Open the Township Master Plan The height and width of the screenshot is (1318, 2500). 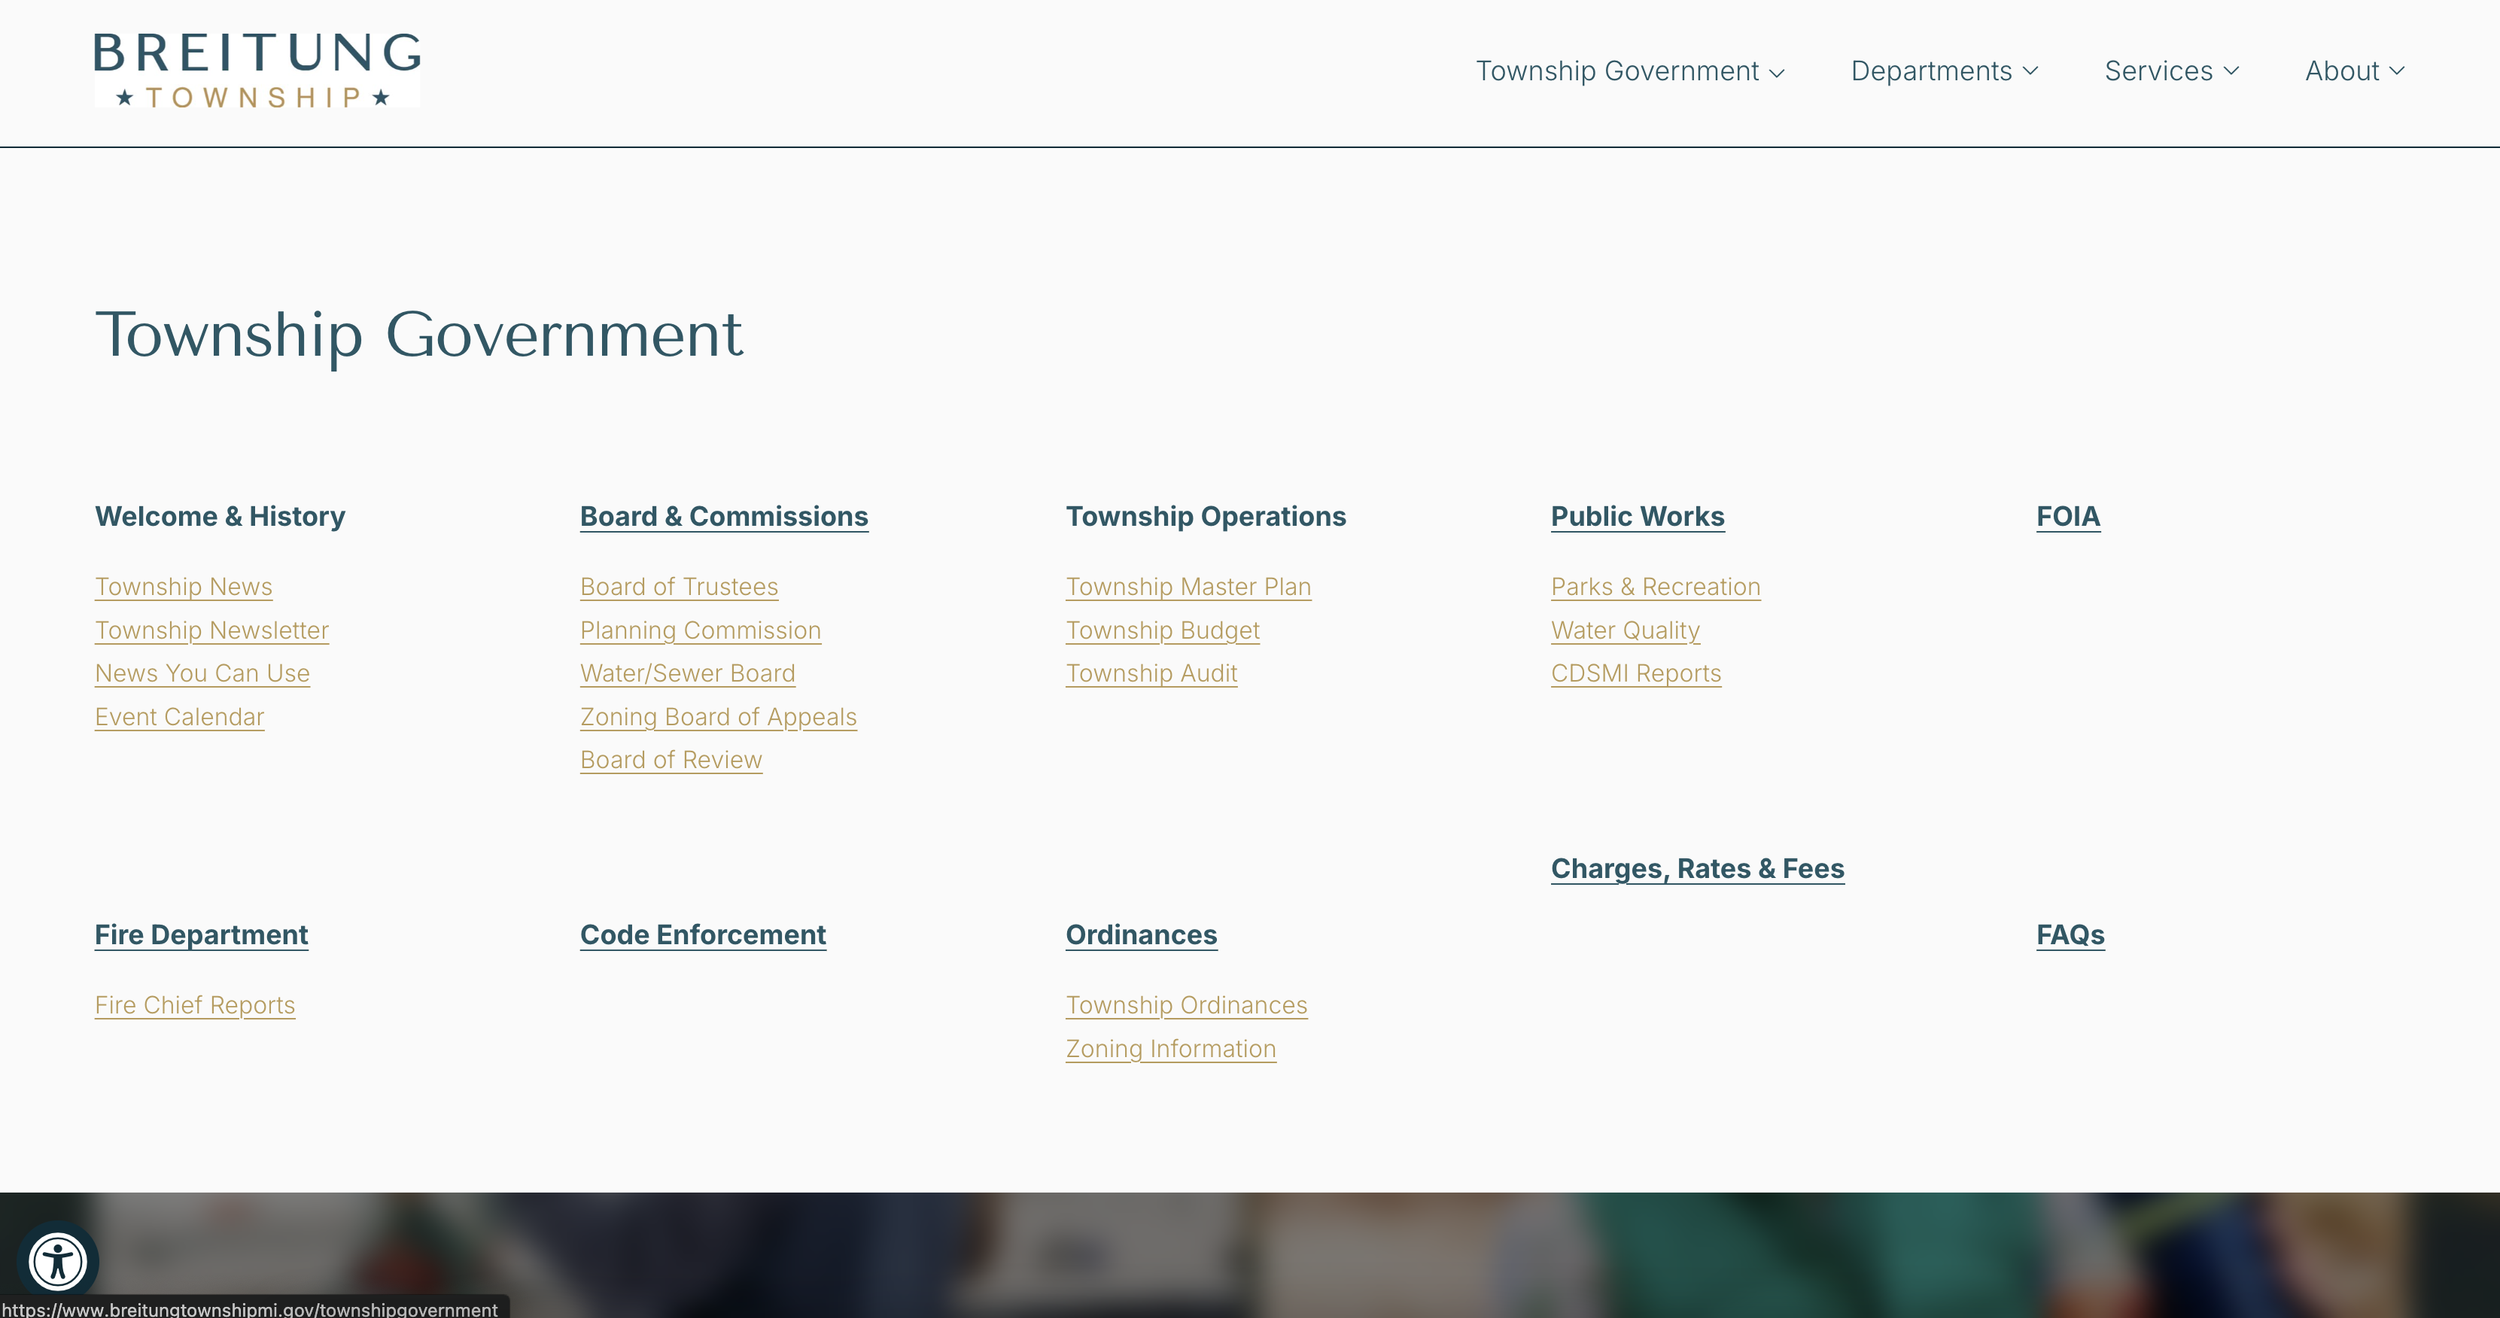coord(1187,587)
